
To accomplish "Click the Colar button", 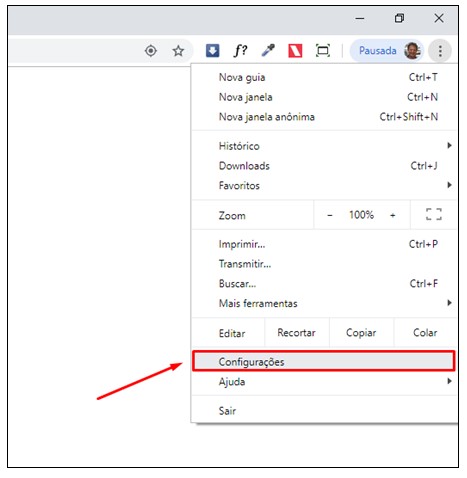I will tap(425, 333).
